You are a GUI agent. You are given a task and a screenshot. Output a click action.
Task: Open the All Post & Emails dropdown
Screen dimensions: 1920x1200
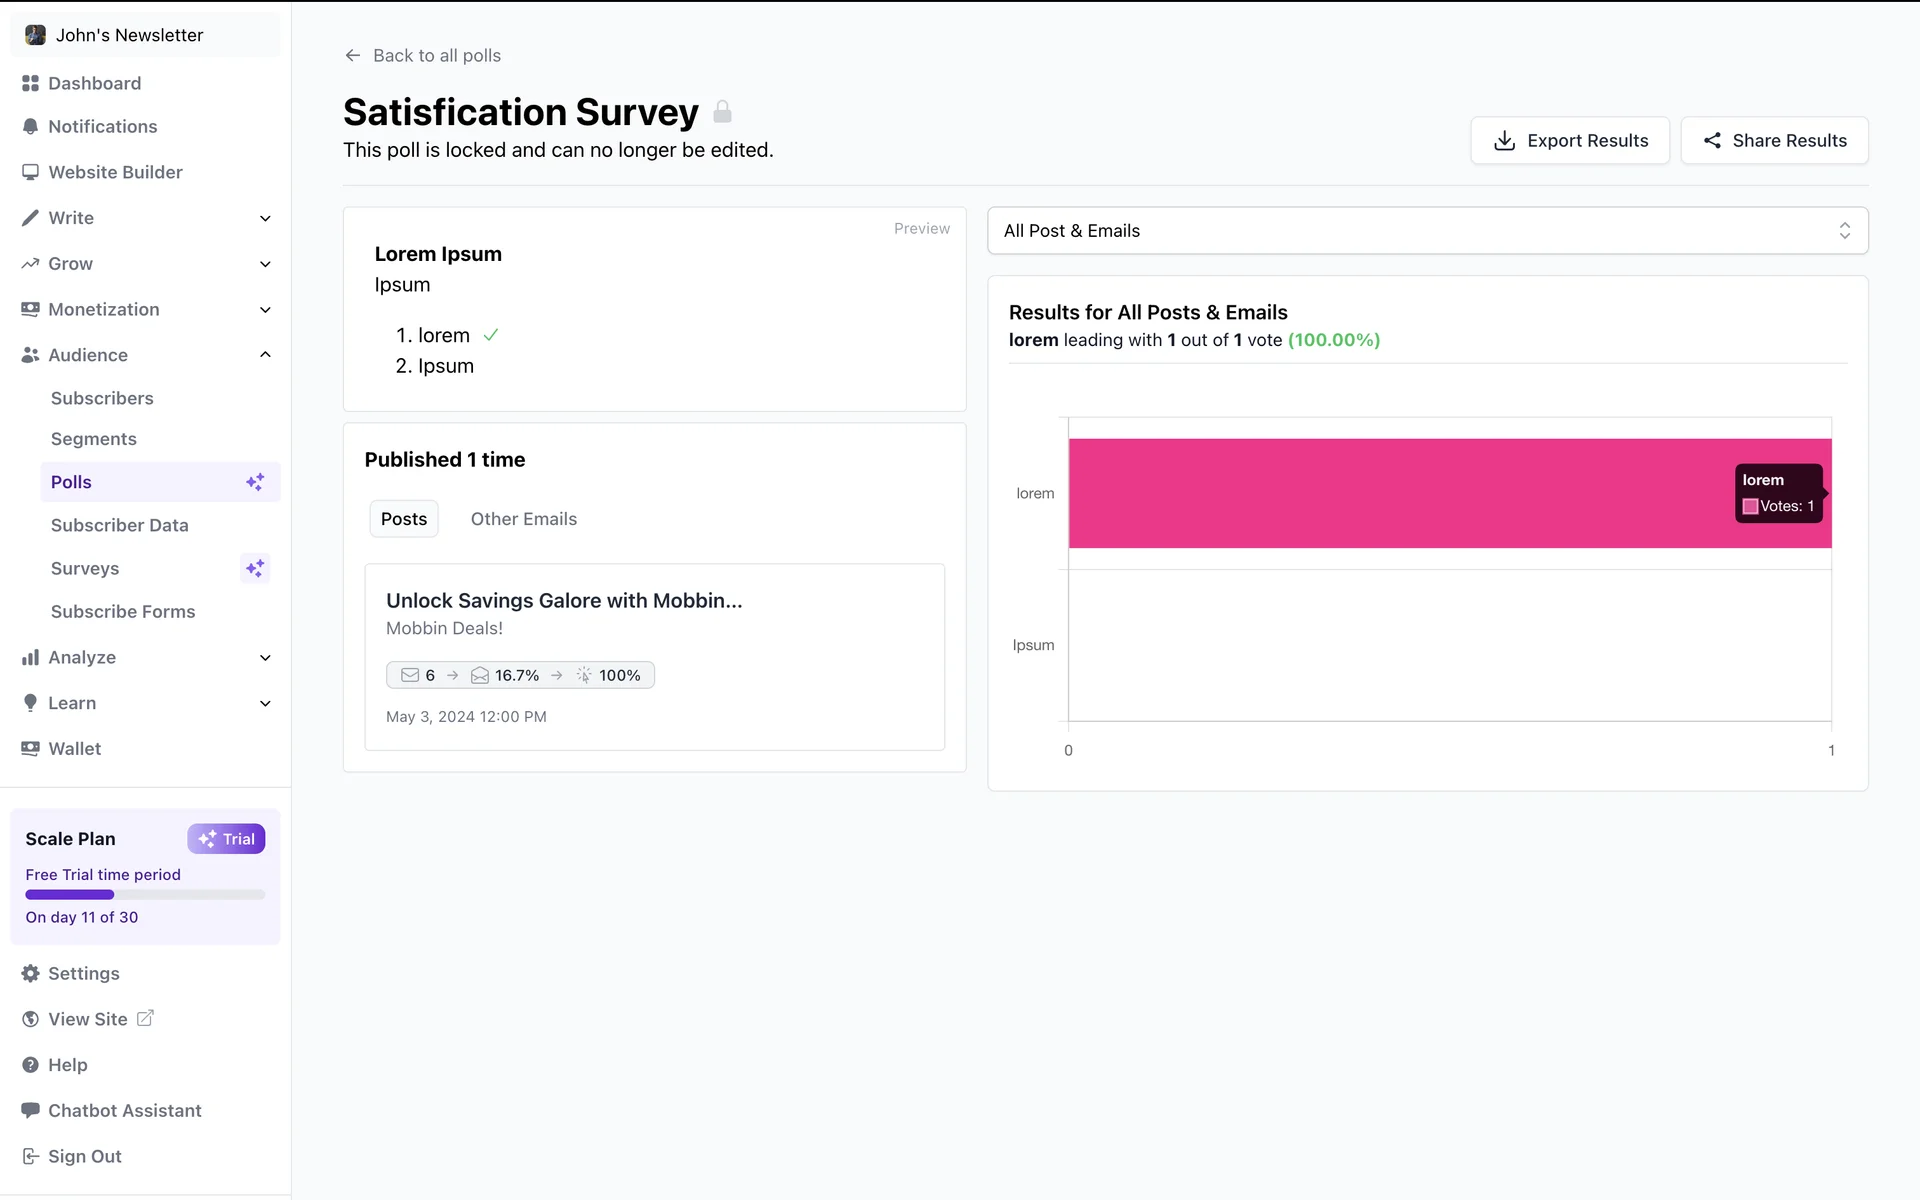click(x=1427, y=231)
